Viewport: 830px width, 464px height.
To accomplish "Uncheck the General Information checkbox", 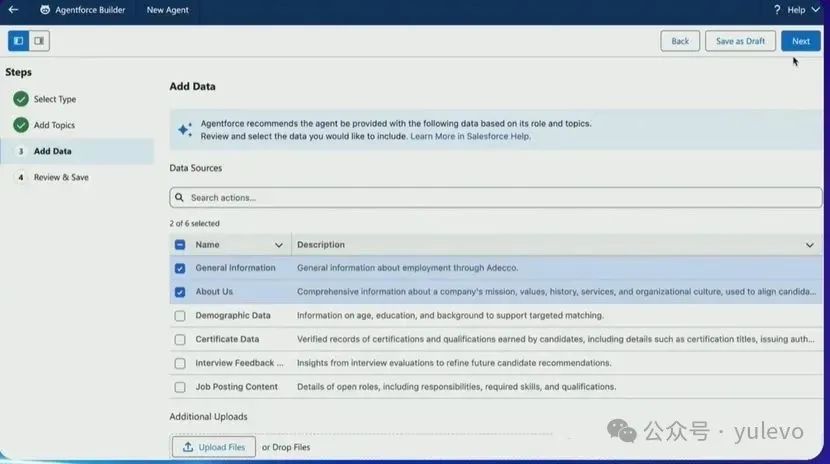I will click(180, 268).
